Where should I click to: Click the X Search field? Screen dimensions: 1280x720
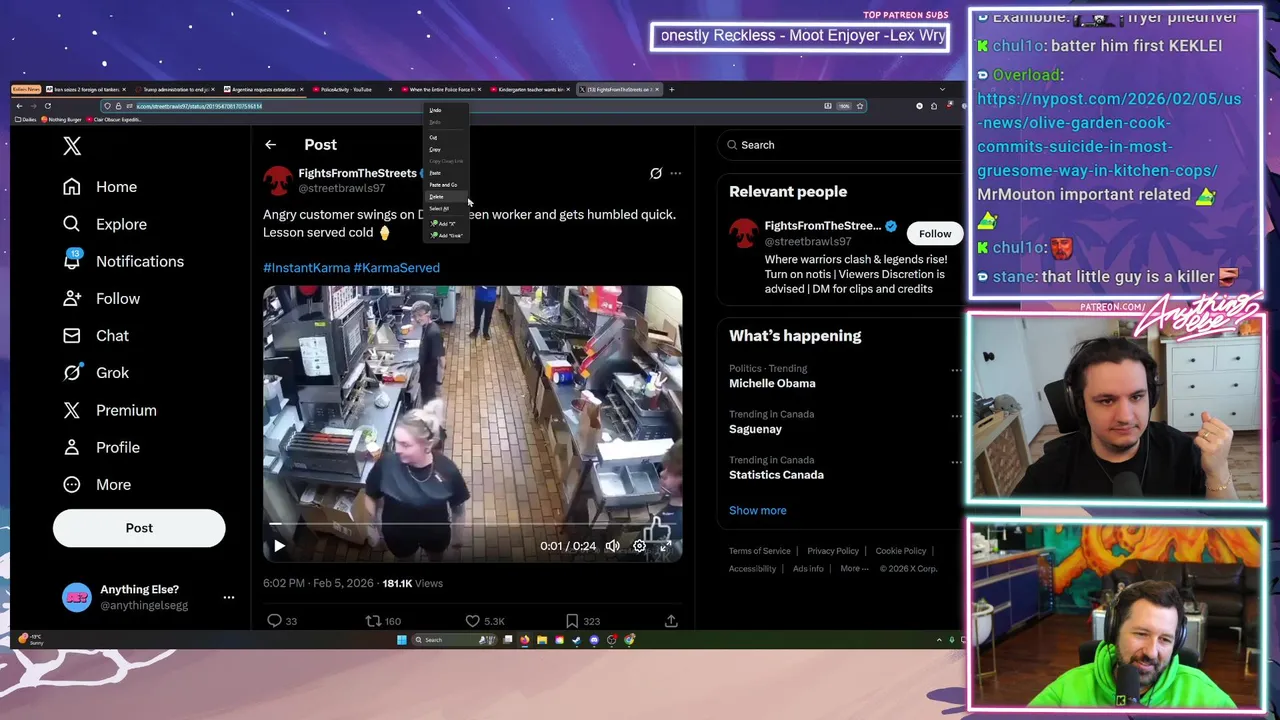click(838, 145)
